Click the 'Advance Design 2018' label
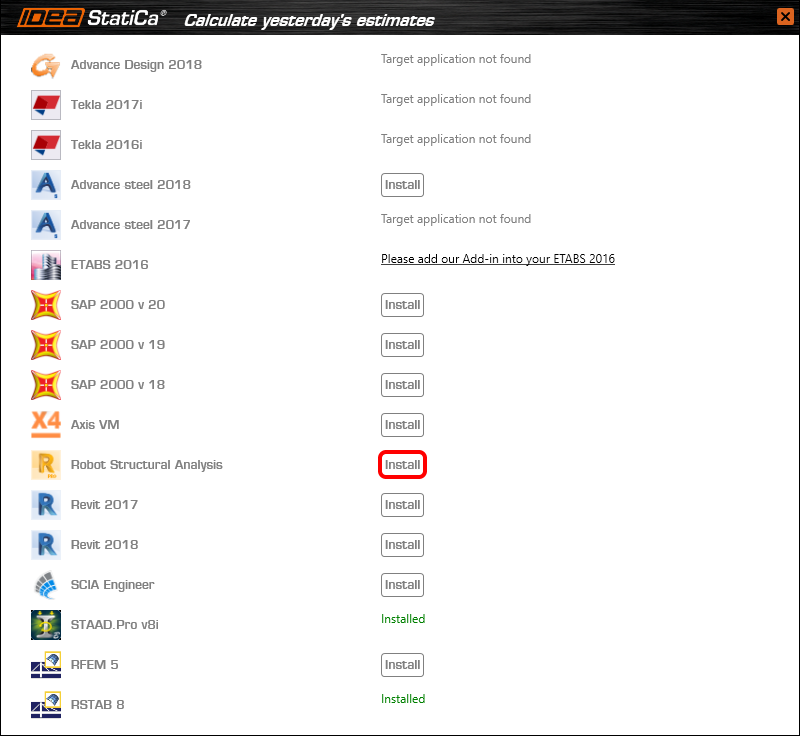 click(x=136, y=65)
